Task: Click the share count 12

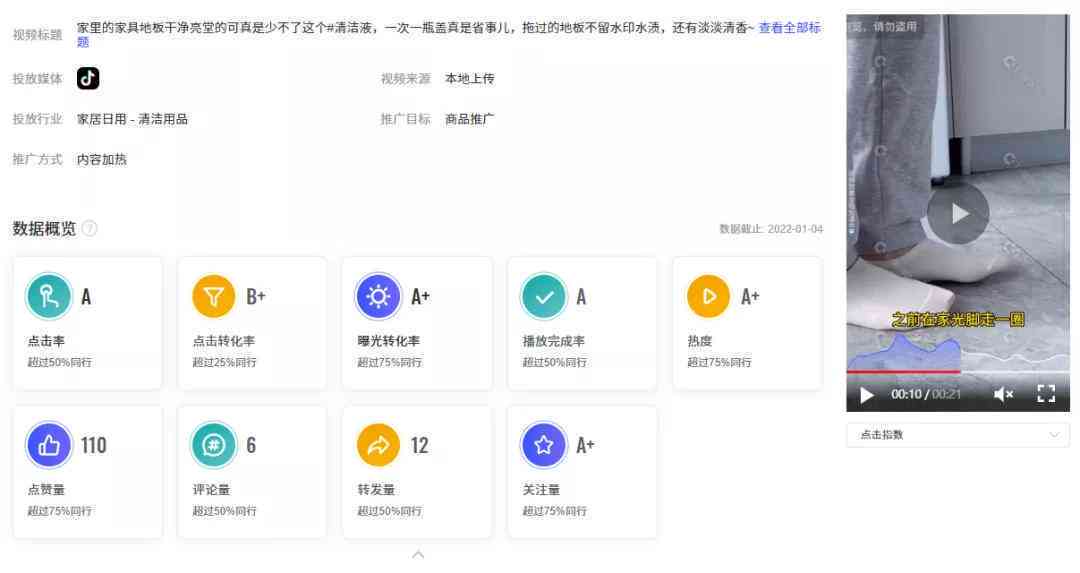Action: (419, 446)
